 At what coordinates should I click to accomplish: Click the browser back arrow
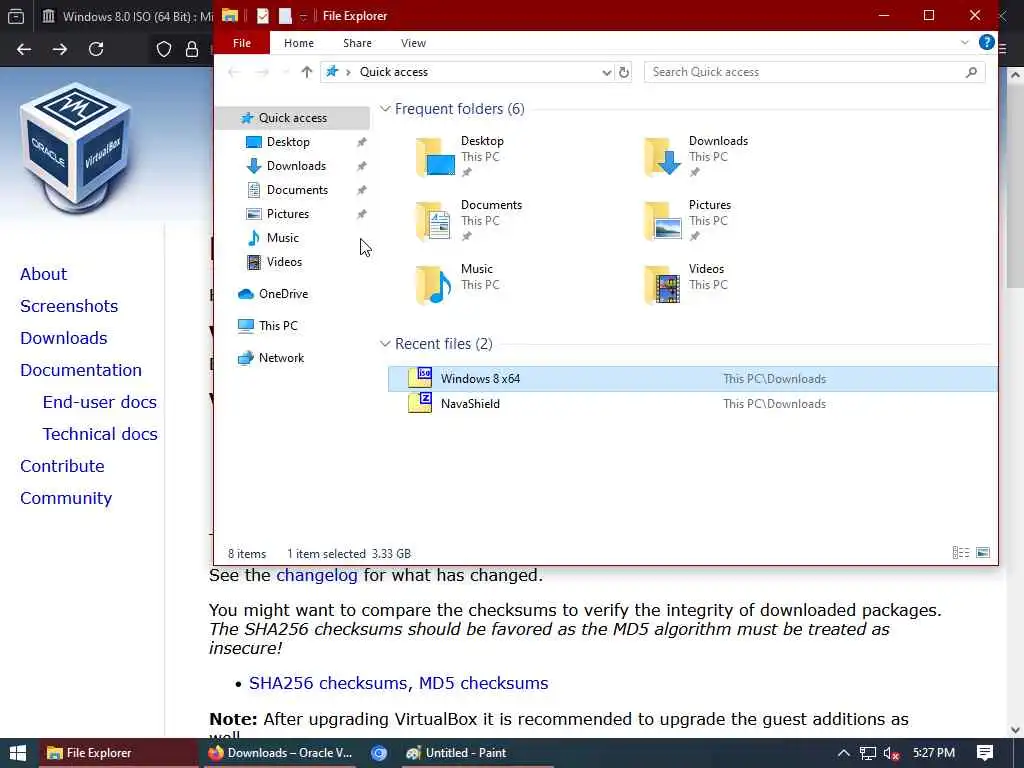24,49
